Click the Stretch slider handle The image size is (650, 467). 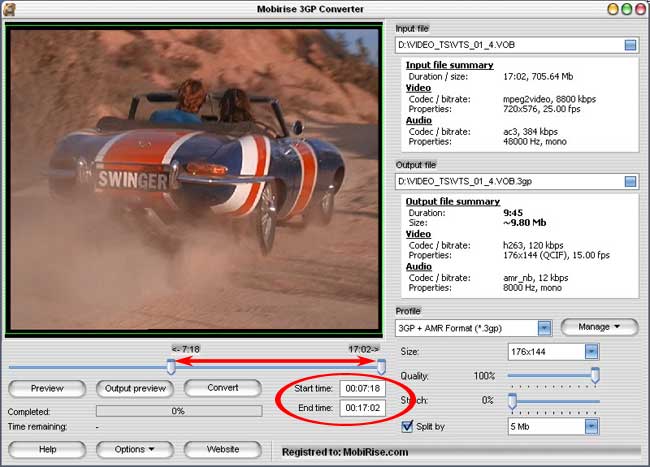[512, 401]
